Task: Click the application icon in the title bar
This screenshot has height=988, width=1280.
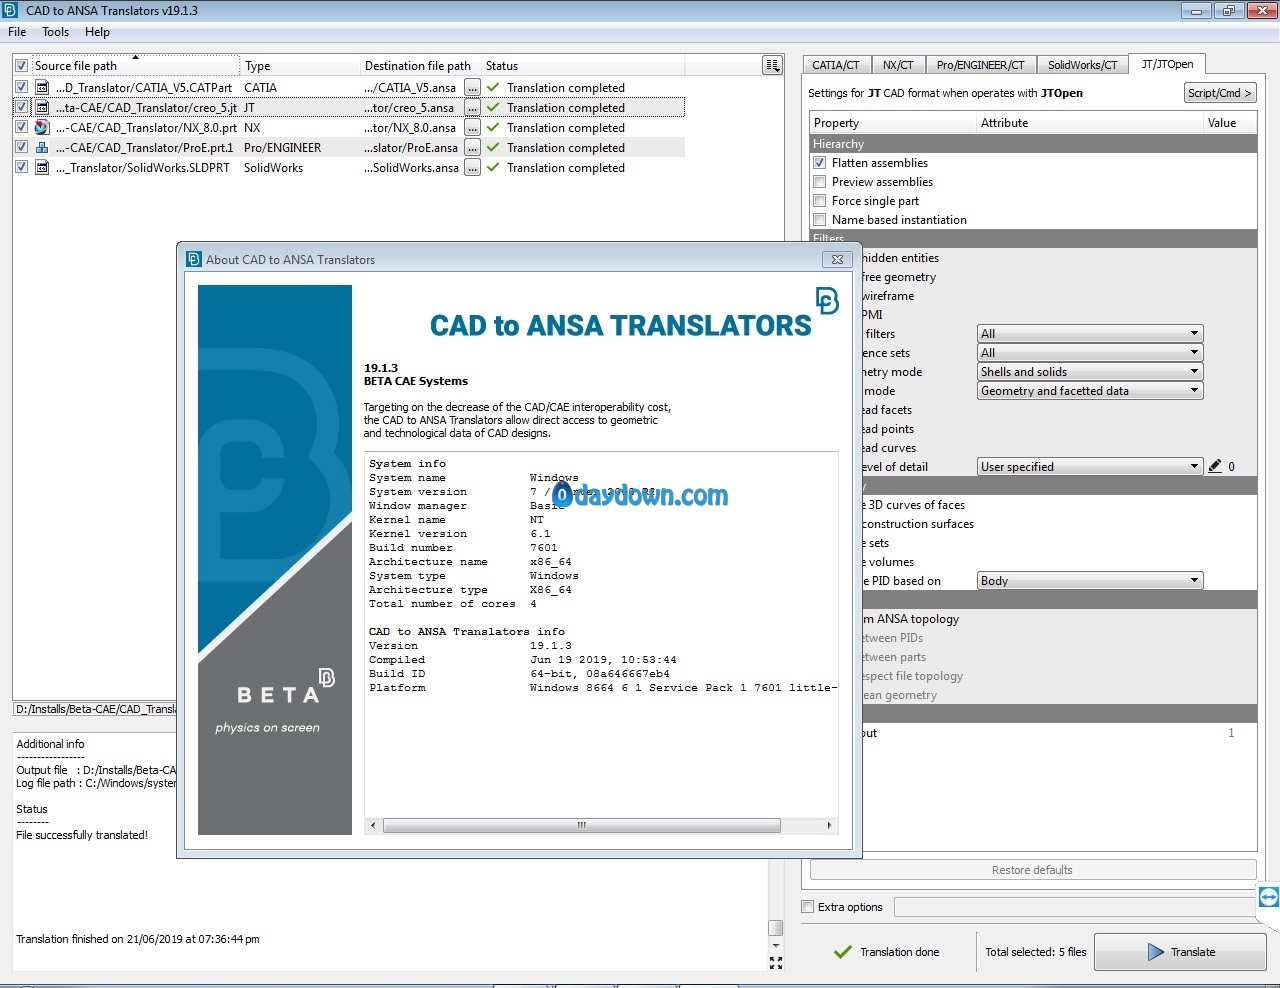Action: coord(11,10)
